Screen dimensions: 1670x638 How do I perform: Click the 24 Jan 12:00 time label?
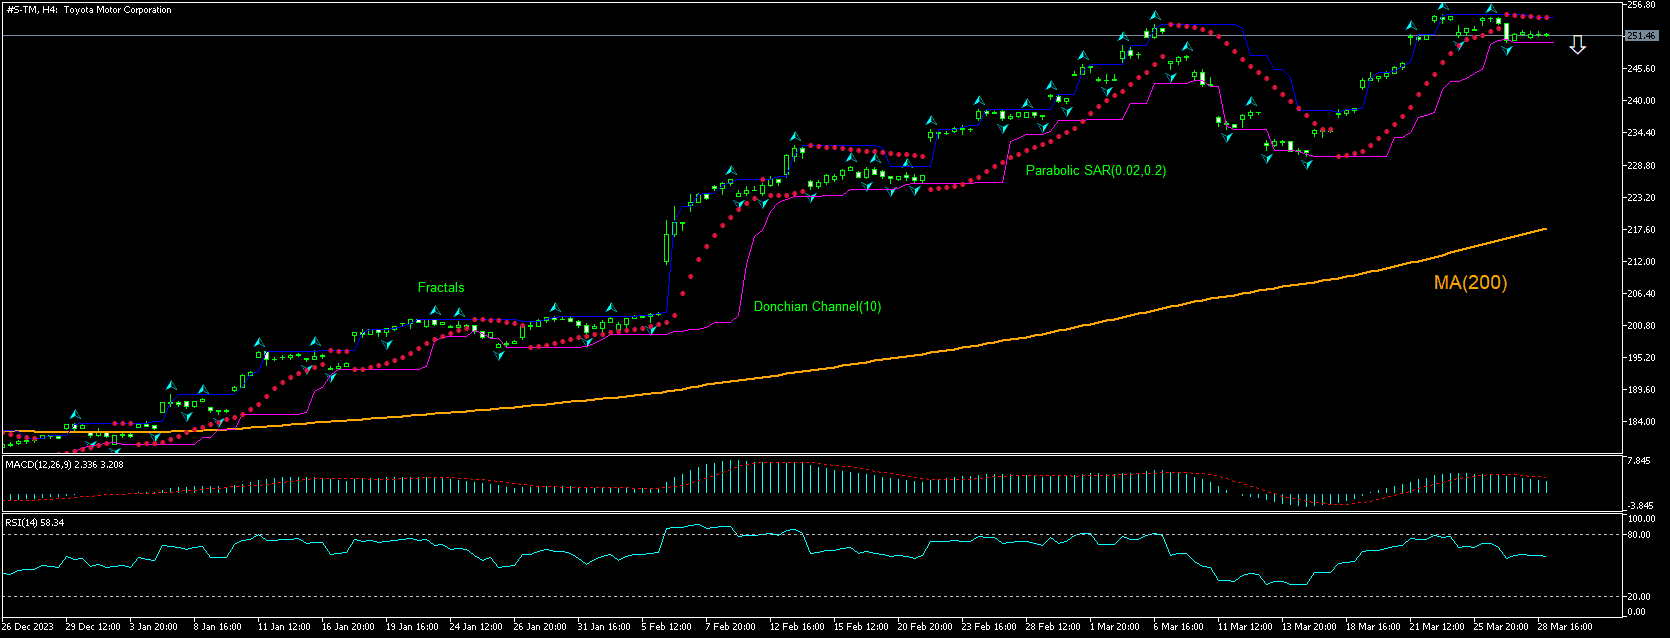coord(475,627)
